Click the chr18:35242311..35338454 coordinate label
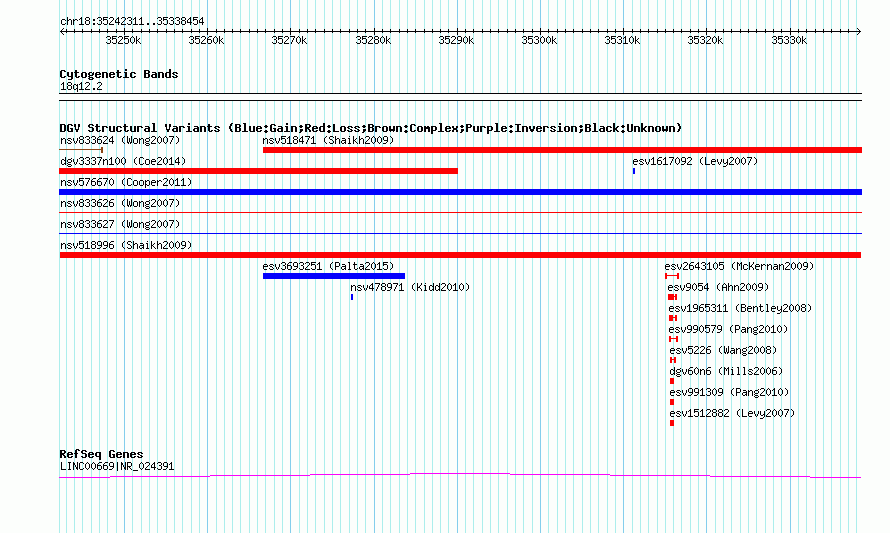Screen dimensions: 890x533 [132, 22]
